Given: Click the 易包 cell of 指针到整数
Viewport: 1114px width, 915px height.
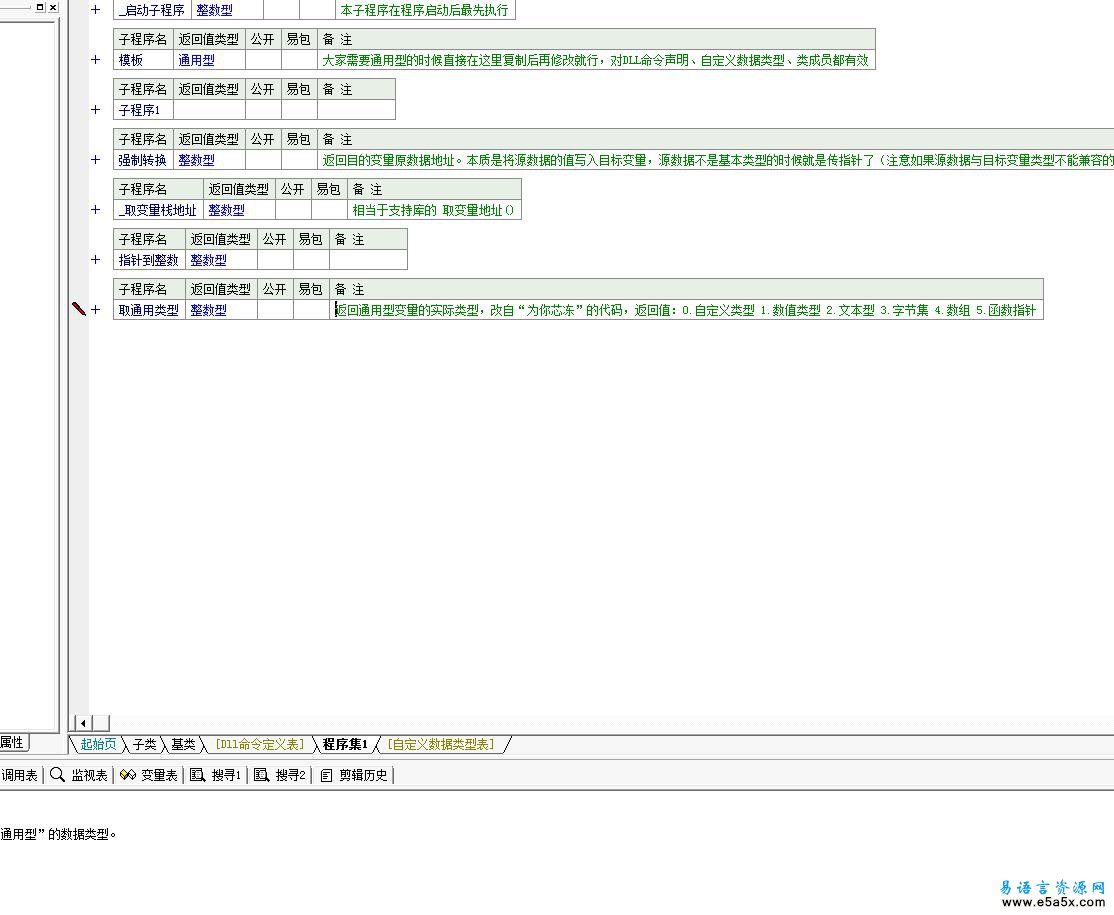Looking at the screenshot, I should (311, 260).
